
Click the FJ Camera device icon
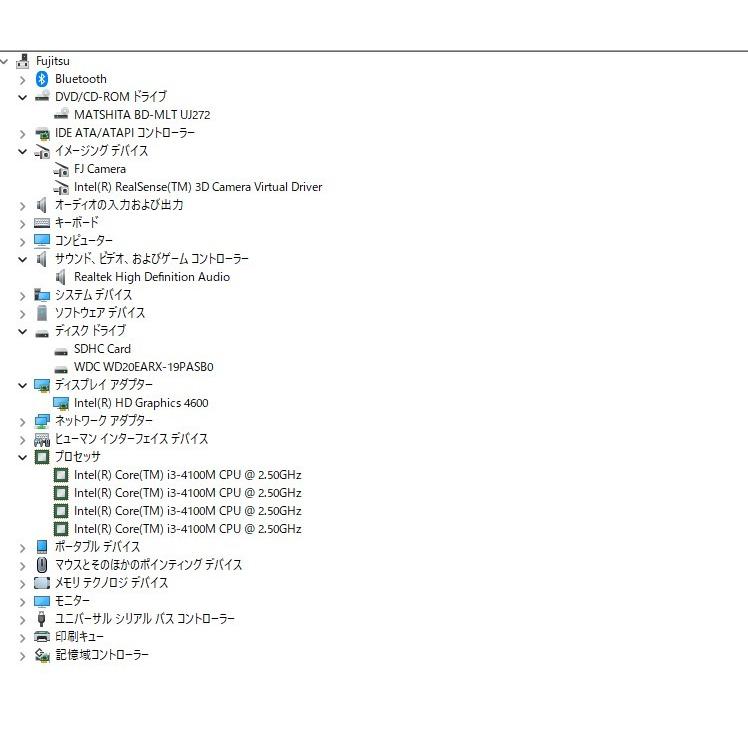tap(61, 169)
